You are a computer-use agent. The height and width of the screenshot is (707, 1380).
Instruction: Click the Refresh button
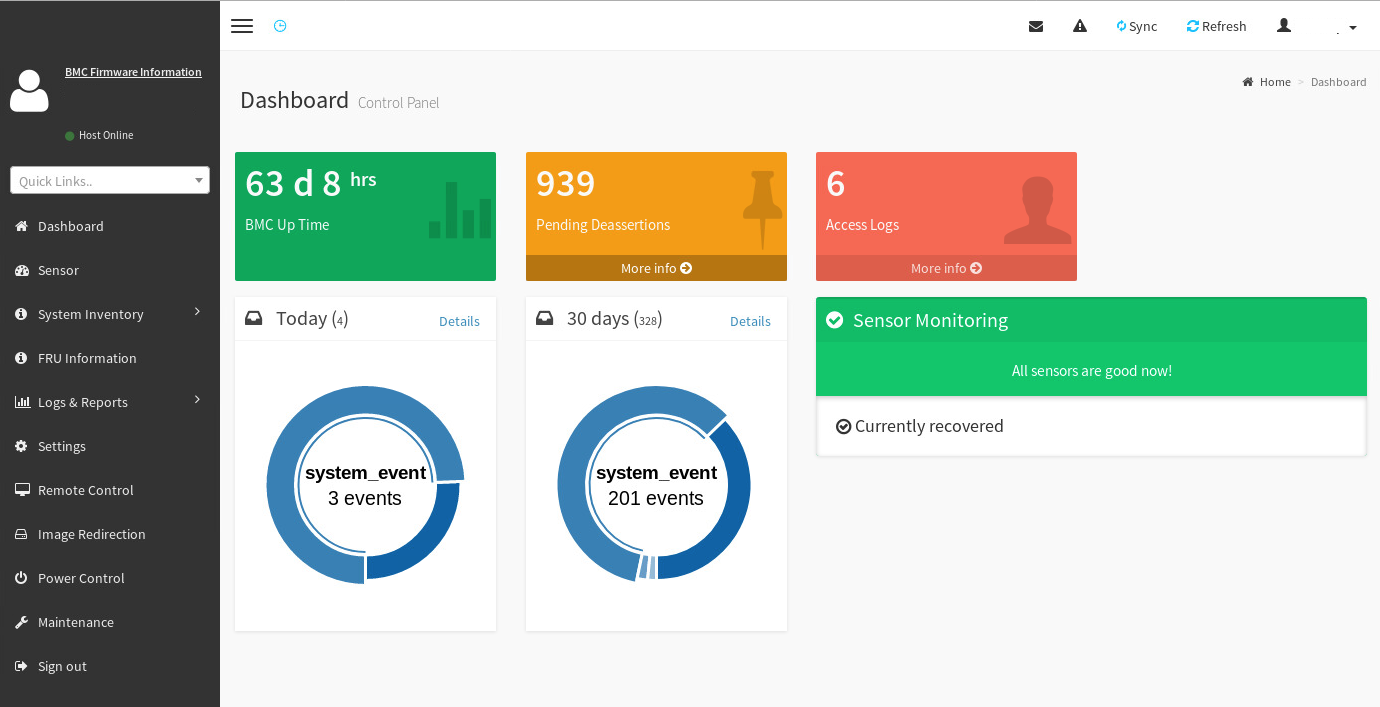tap(1216, 26)
